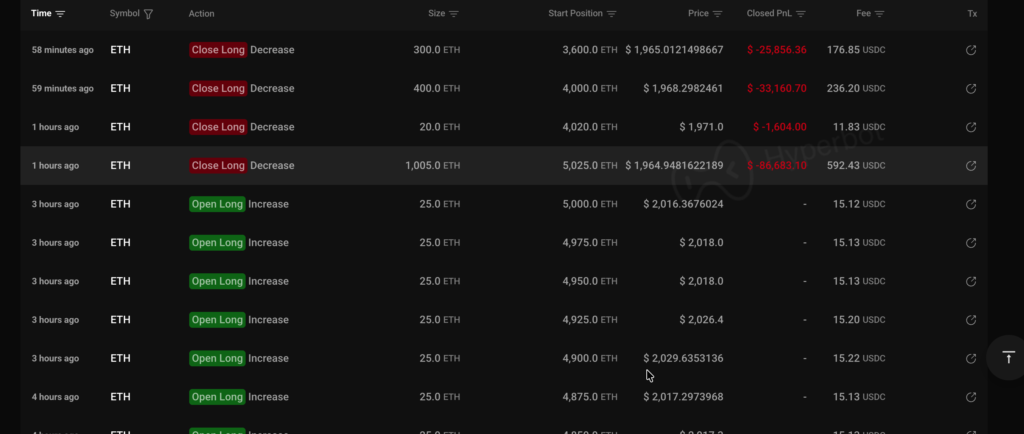Open the Symbol column filter funnel
The height and width of the screenshot is (434, 1024).
[x=149, y=14]
